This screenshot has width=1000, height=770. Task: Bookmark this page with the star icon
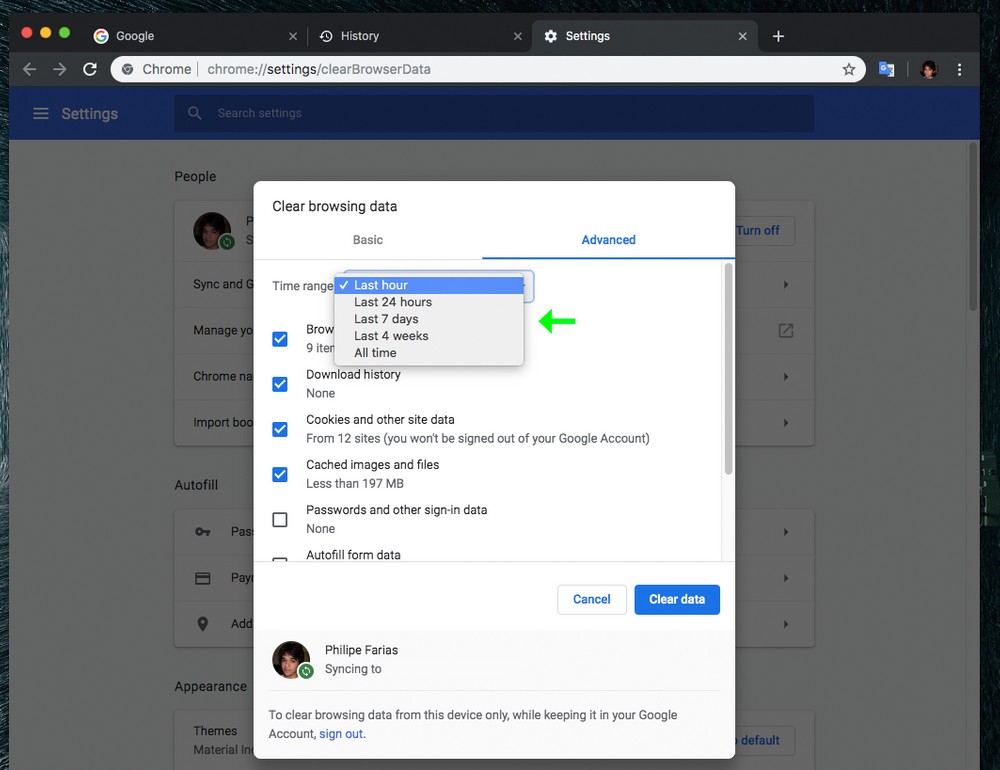(849, 69)
